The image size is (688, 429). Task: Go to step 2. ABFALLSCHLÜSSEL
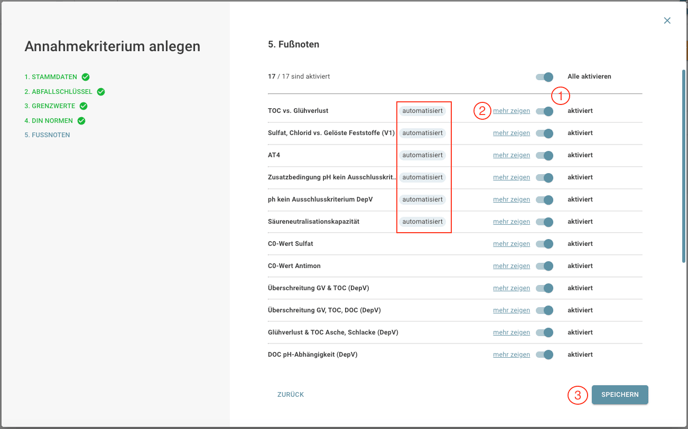[x=58, y=92]
